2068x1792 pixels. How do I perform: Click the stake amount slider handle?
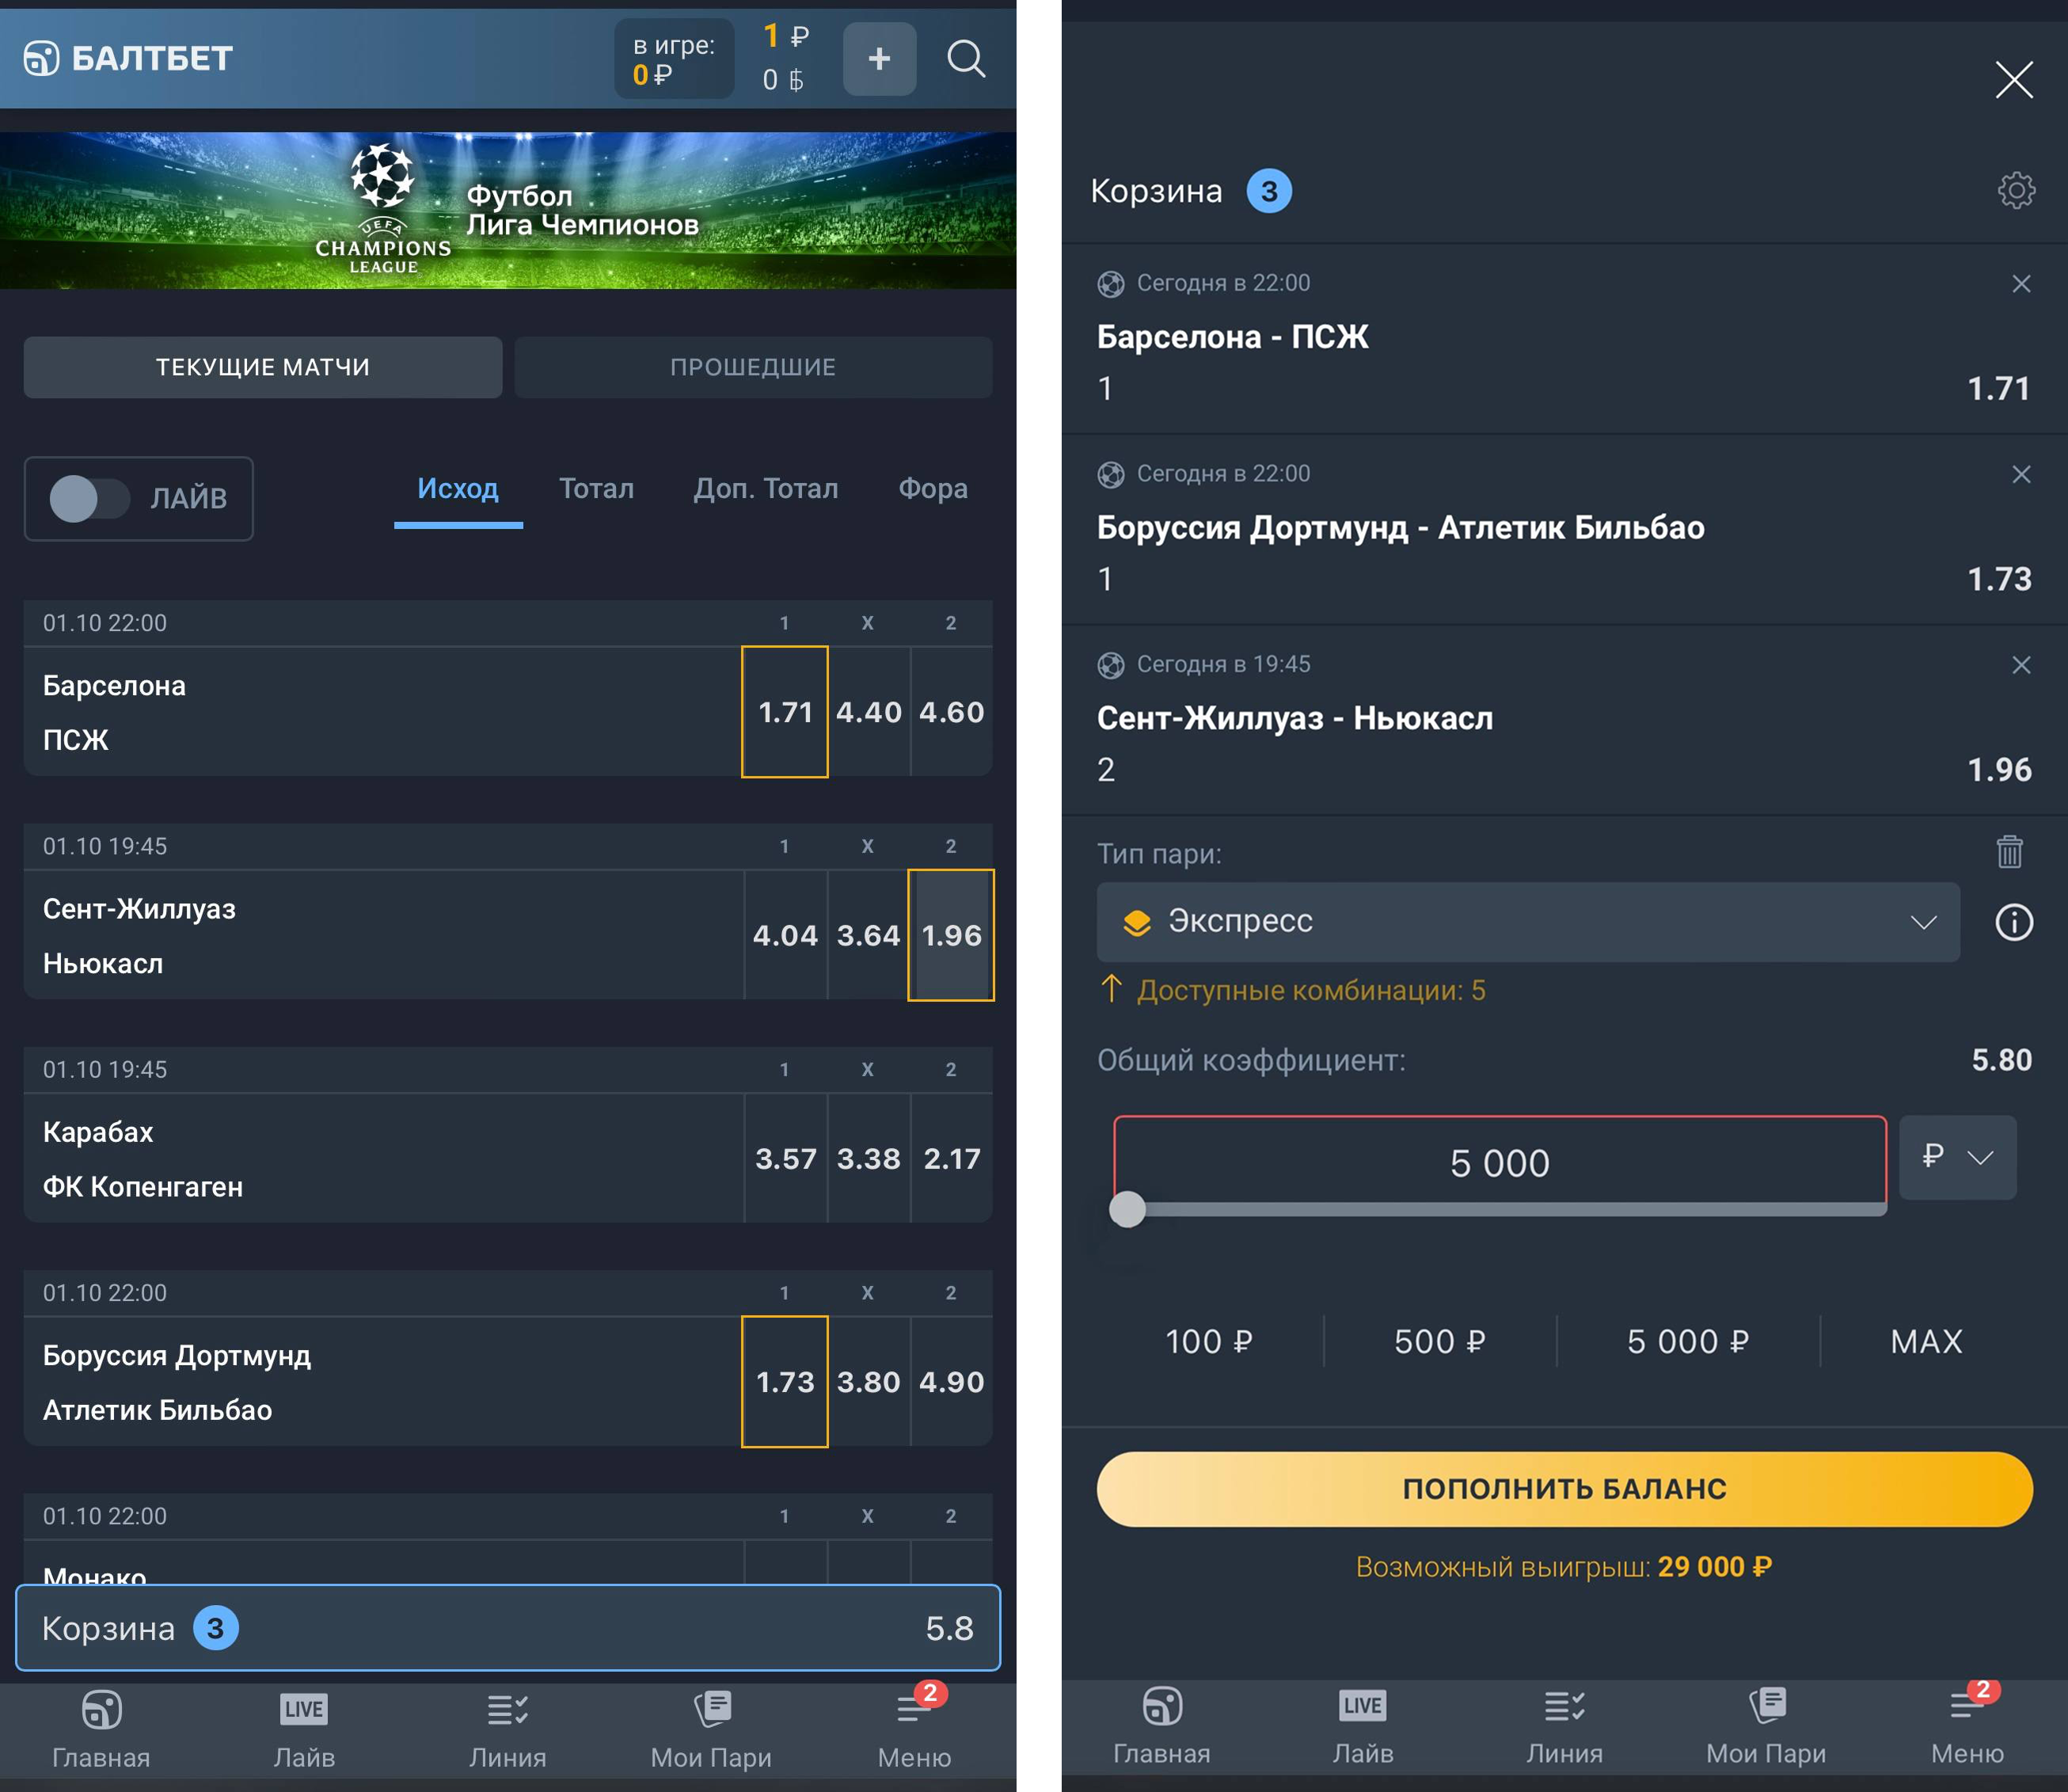[x=1127, y=1209]
